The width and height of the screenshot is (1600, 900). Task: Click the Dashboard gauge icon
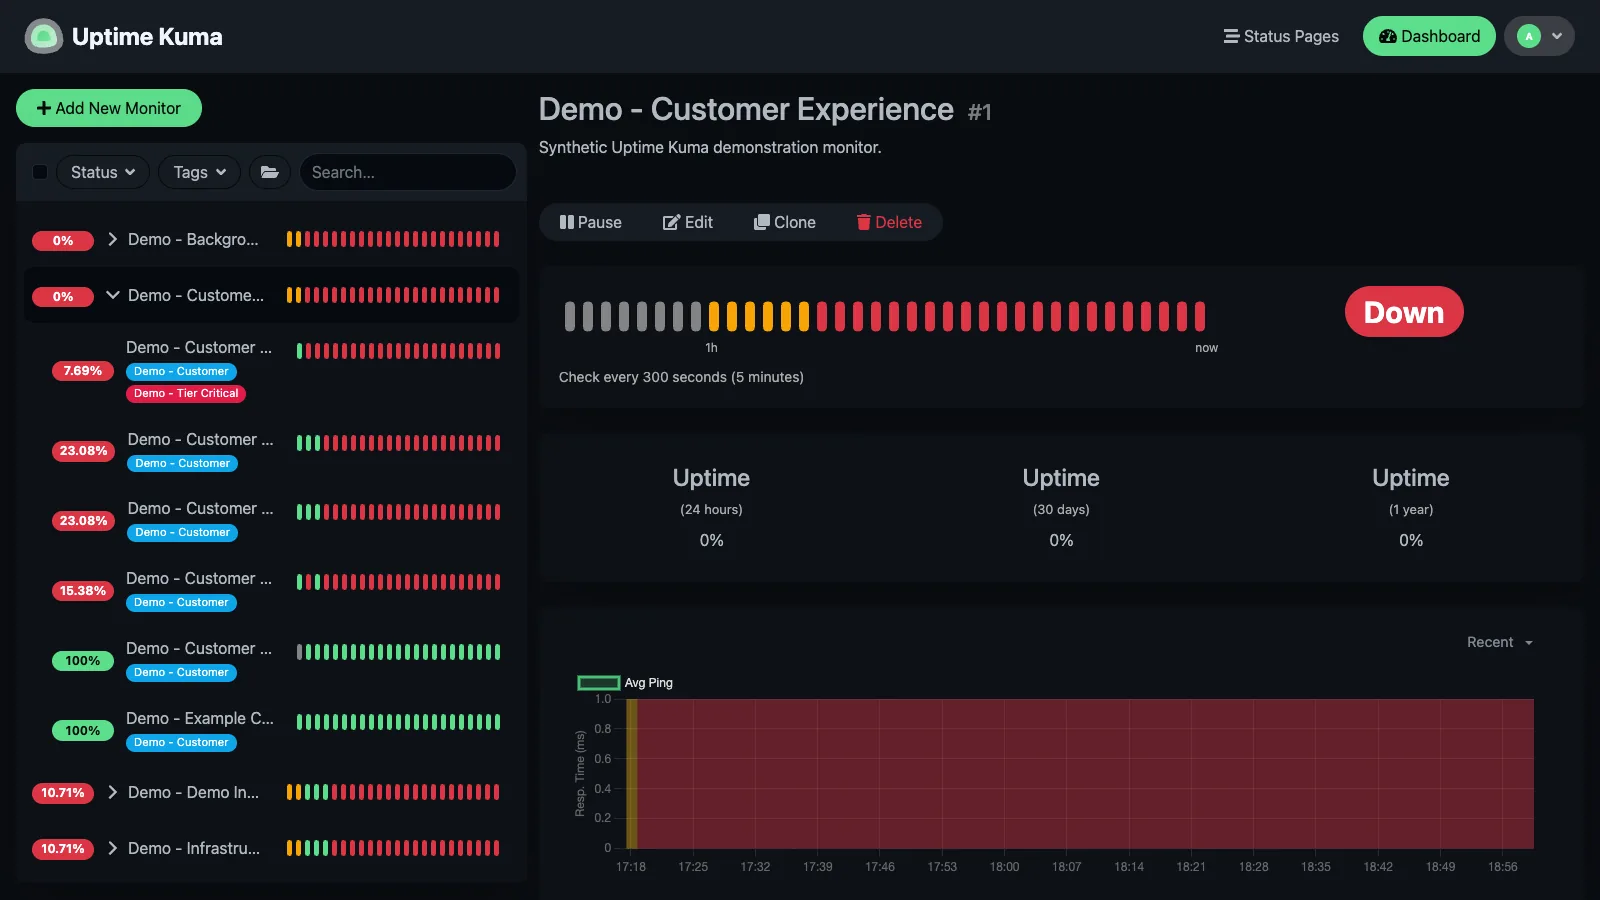(1388, 37)
